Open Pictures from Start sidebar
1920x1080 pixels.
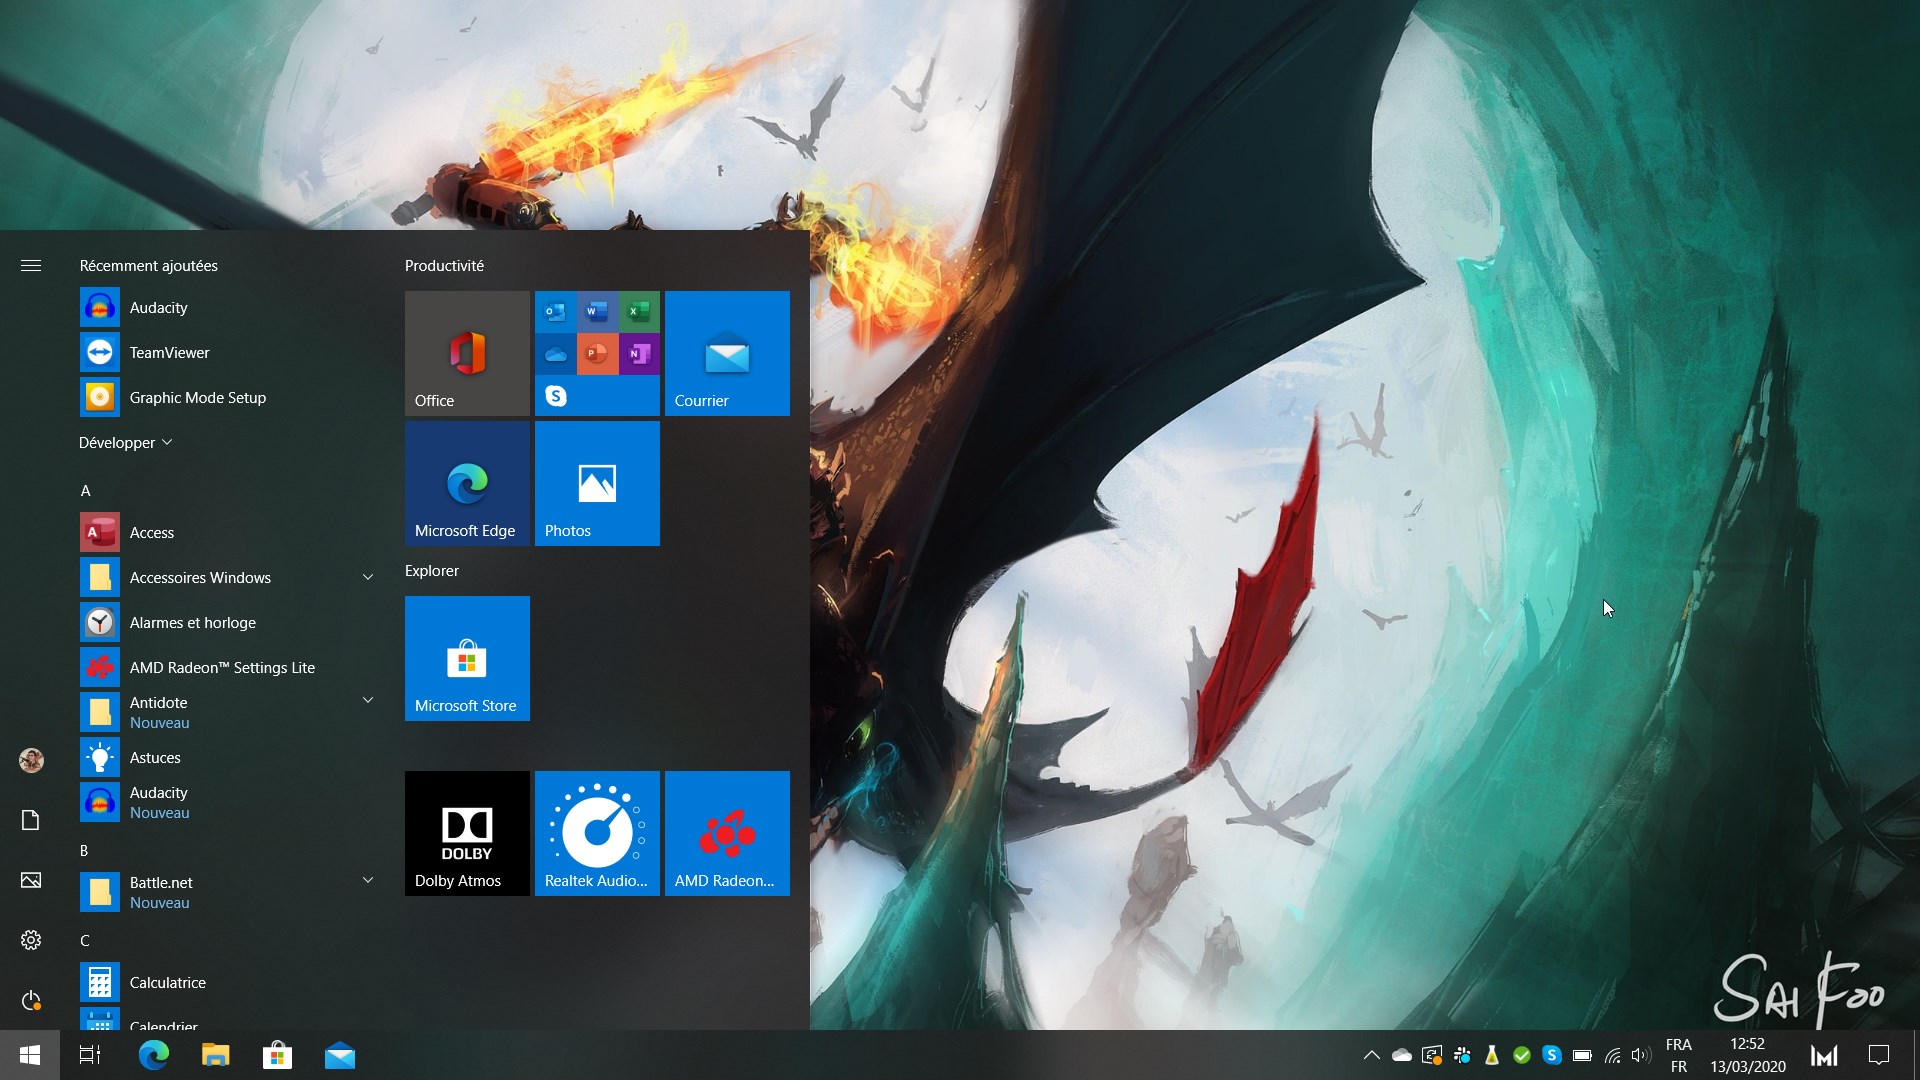point(31,880)
